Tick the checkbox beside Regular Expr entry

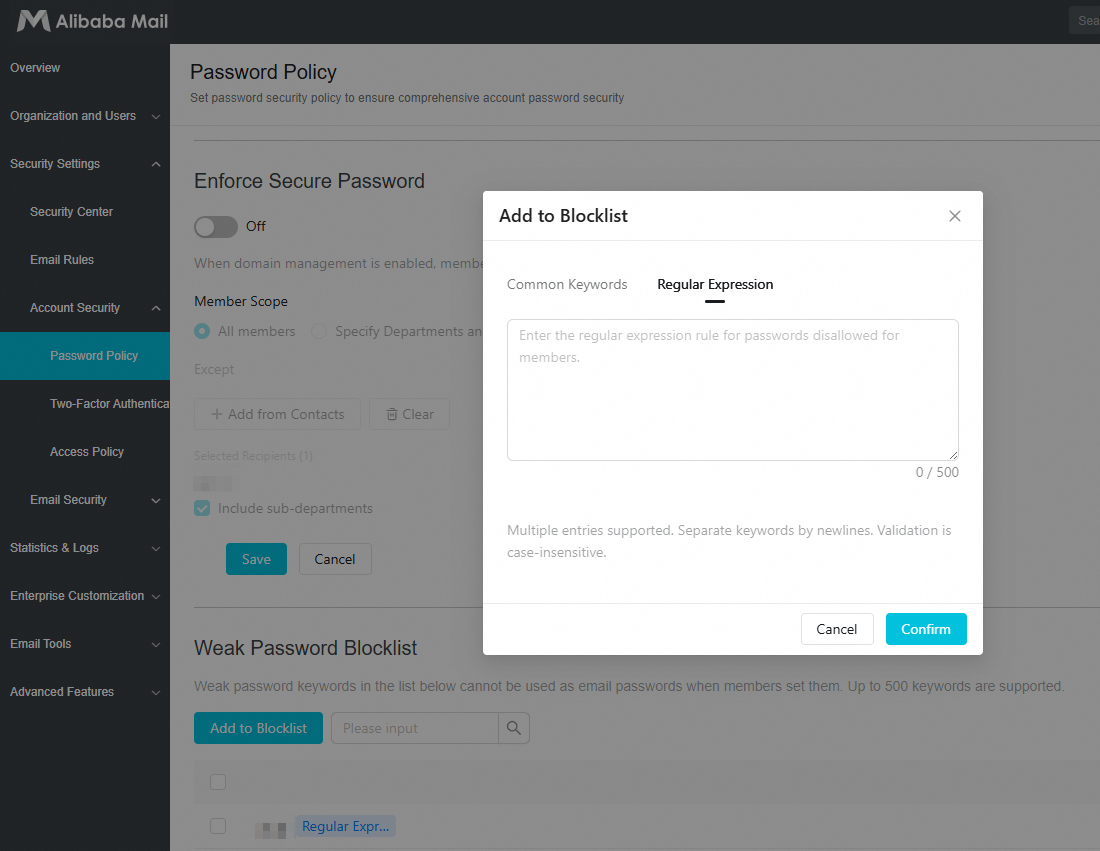(x=218, y=826)
